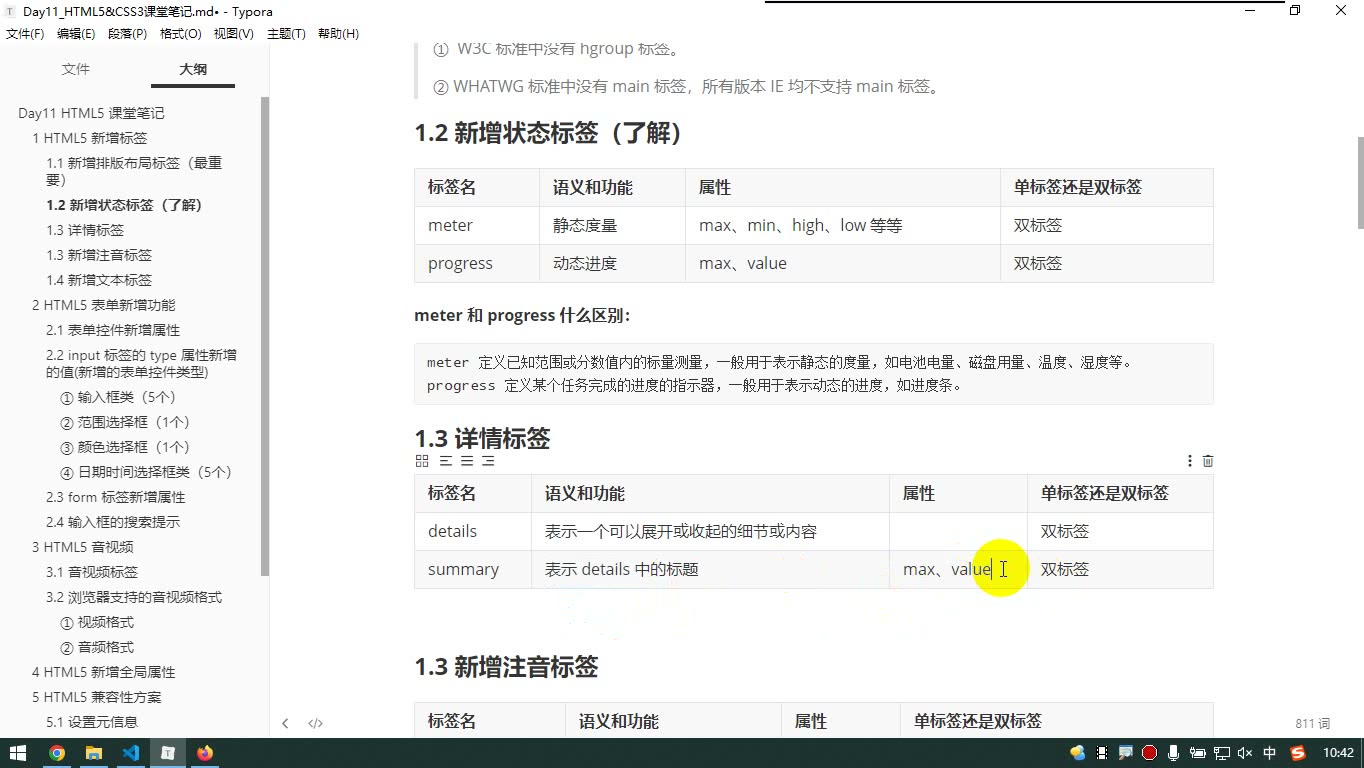Click the muted speaker tray icon

[x=1245, y=753]
